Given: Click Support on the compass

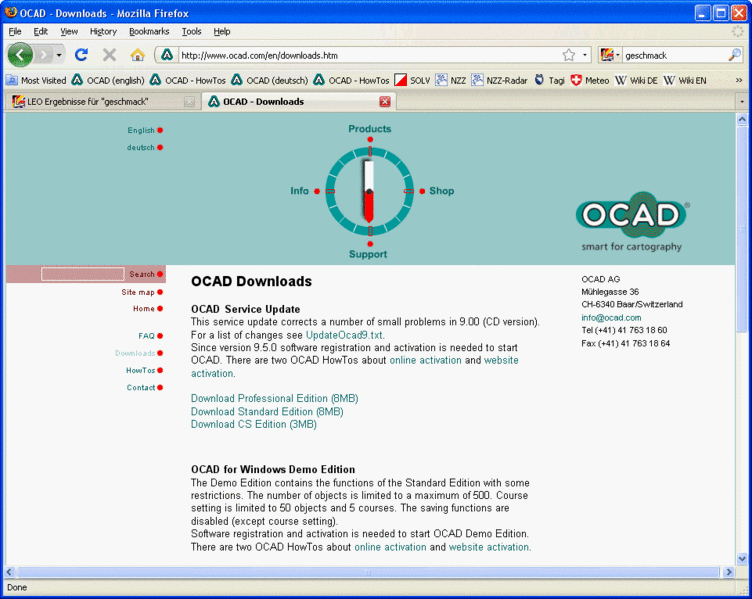Looking at the screenshot, I should tap(368, 254).
